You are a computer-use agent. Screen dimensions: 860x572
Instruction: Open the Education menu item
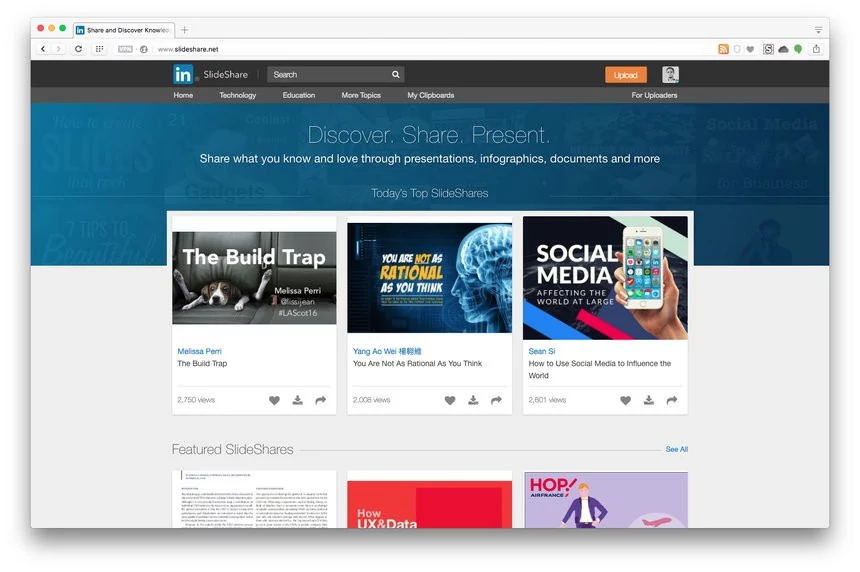tap(299, 95)
